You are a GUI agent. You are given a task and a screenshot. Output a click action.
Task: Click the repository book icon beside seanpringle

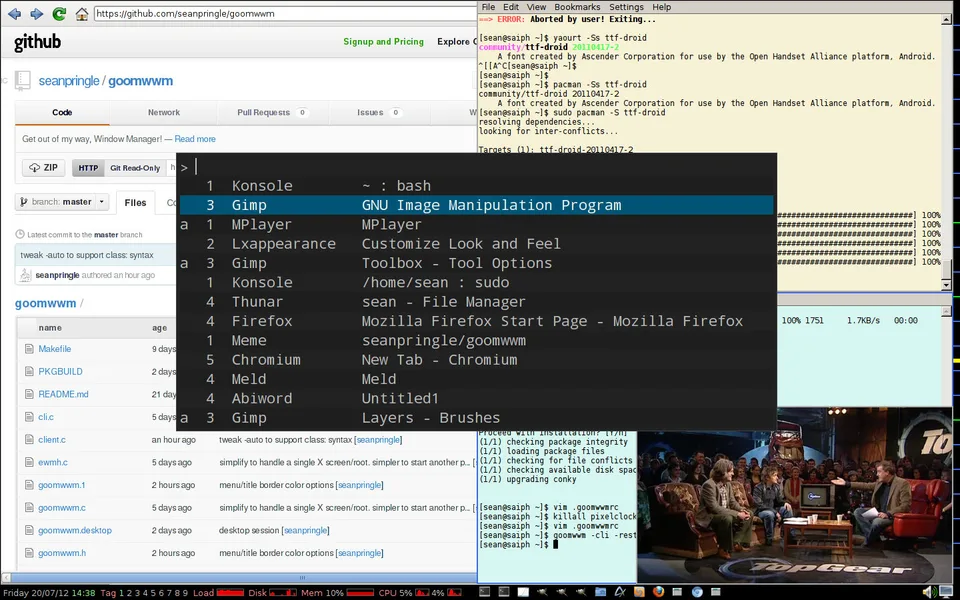tap(23, 81)
